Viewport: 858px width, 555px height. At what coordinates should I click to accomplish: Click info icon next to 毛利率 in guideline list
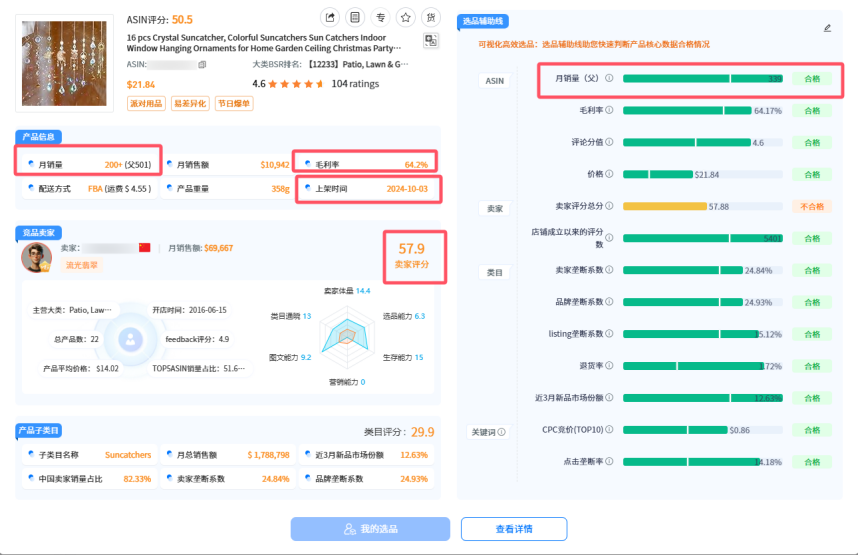click(x=609, y=110)
